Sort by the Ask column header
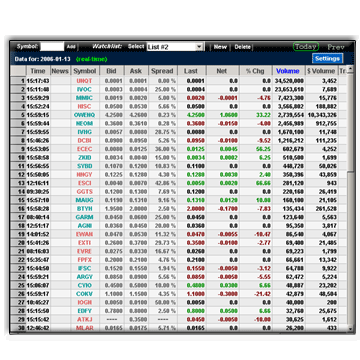The width and height of the screenshot is (360, 360). coord(136,71)
